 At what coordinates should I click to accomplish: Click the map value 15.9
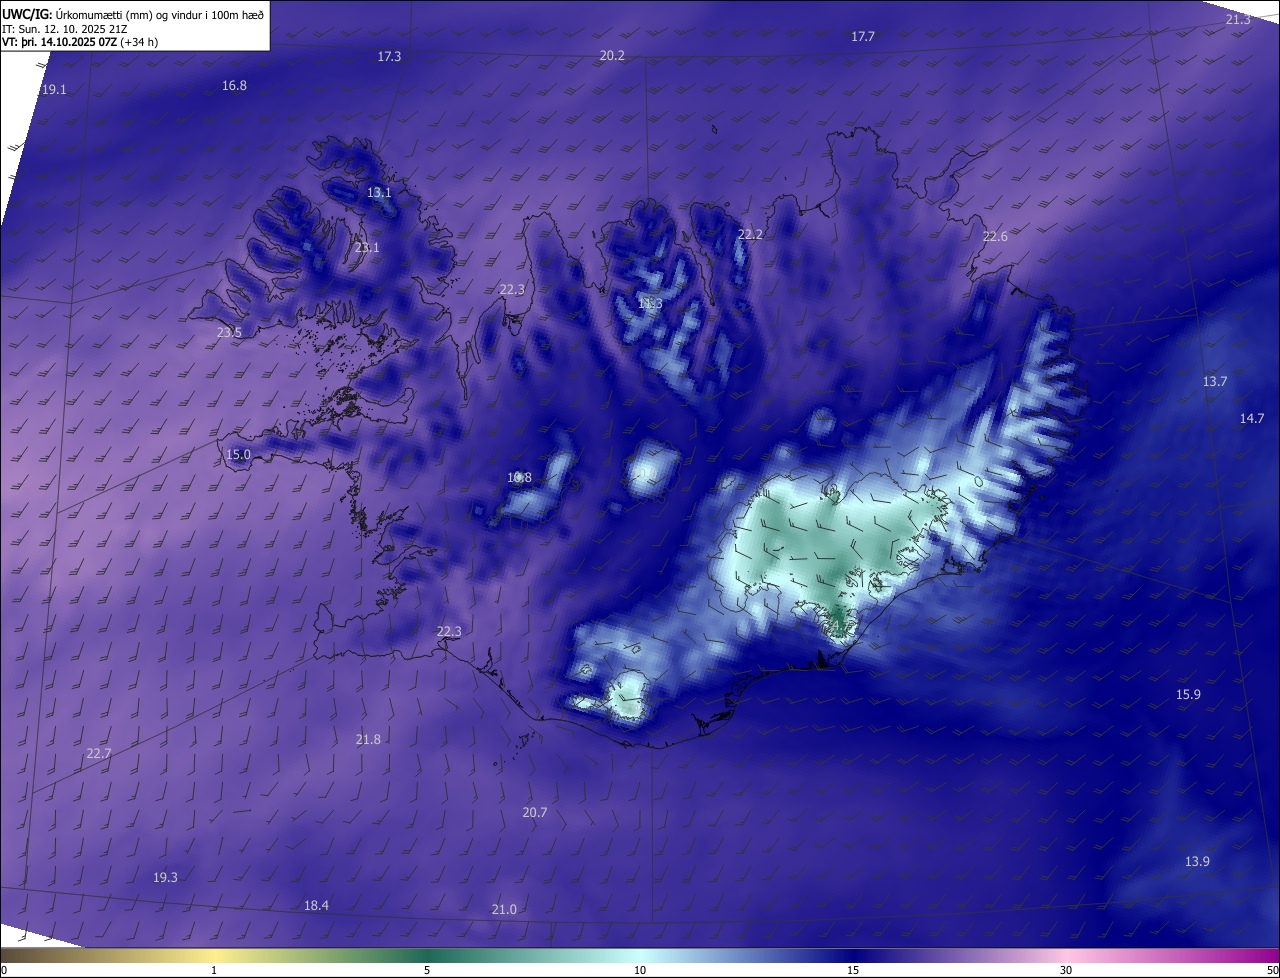point(1188,695)
